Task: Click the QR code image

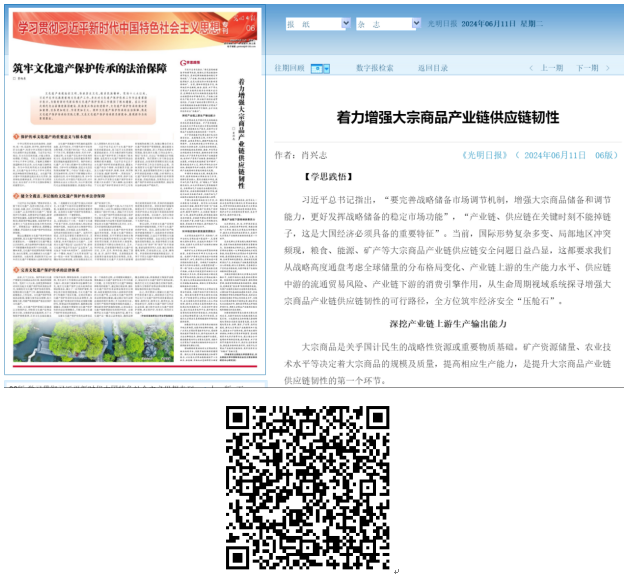Action: tap(306, 486)
